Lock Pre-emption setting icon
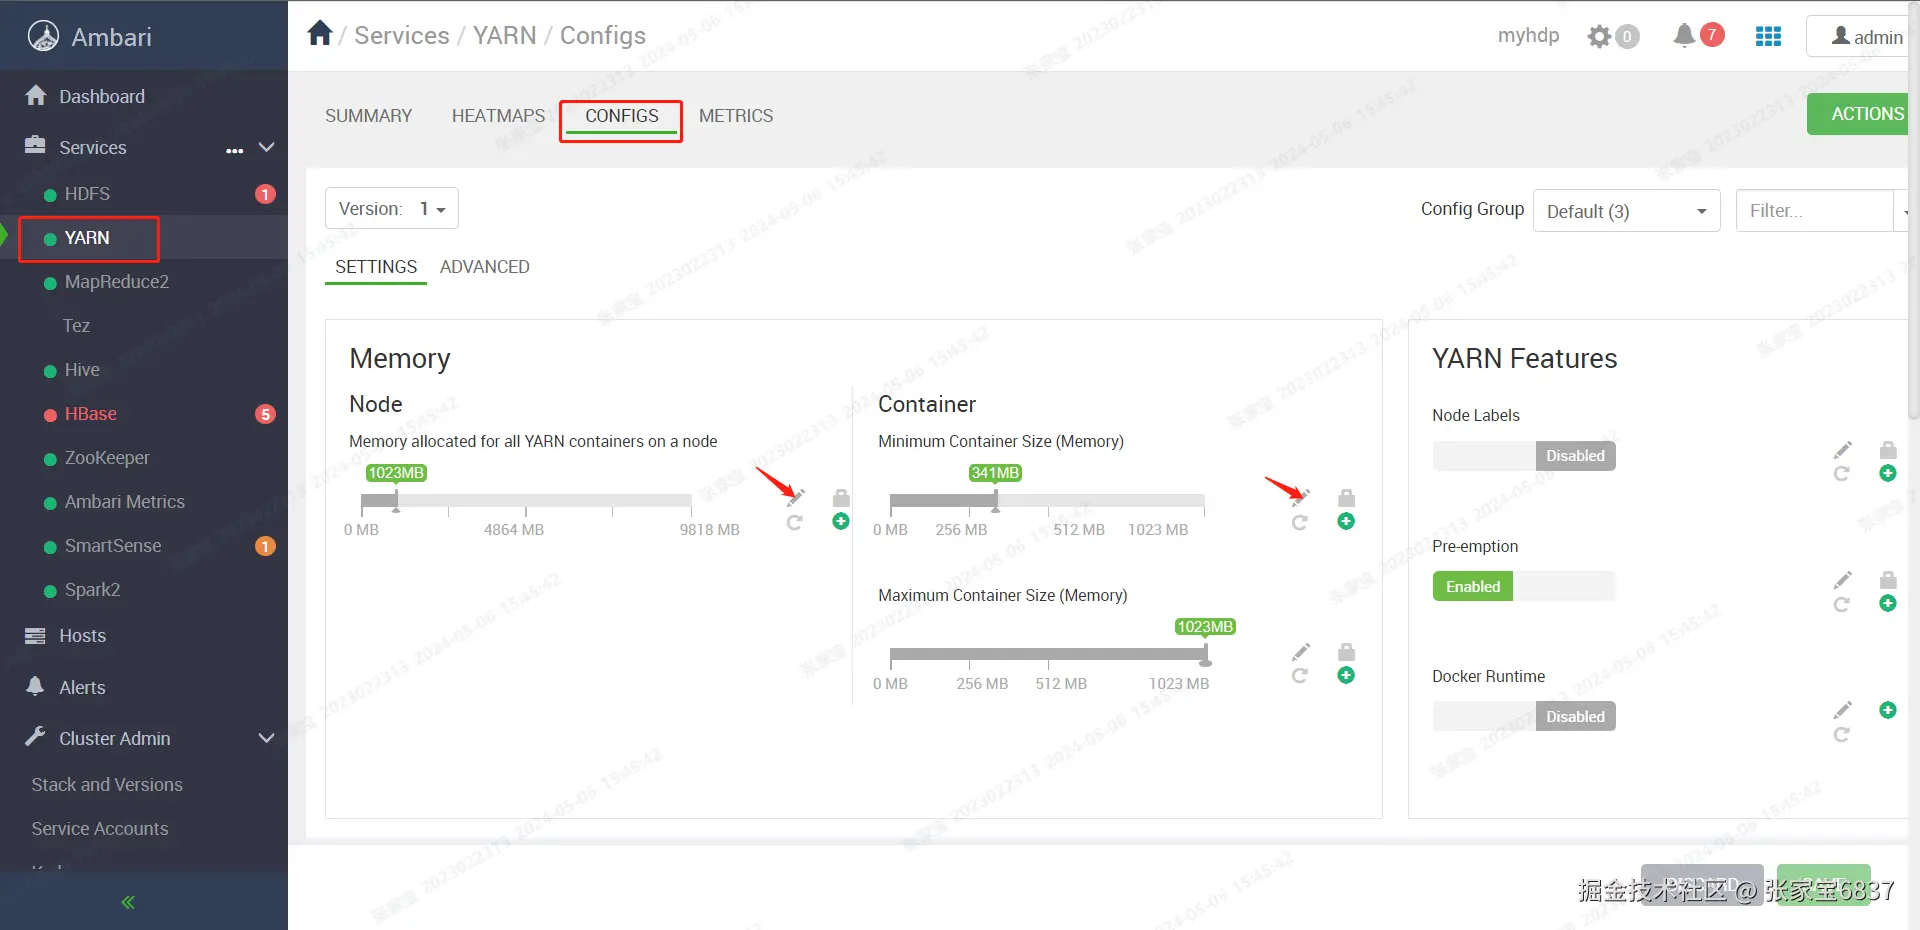 (1888, 580)
